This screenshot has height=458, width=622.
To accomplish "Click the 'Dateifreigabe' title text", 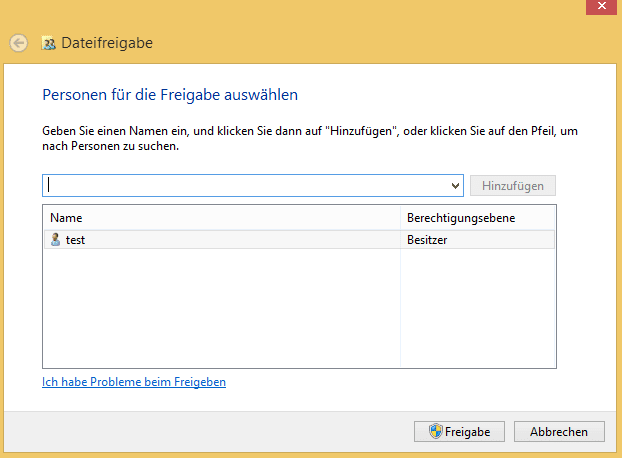I will [107, 43].
